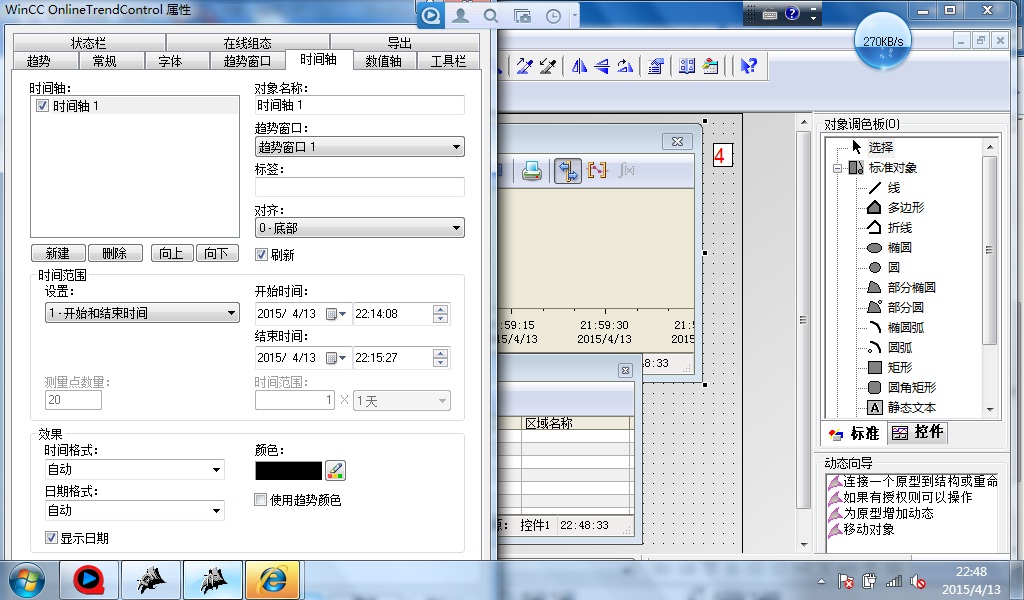Click the mirror vertically icon
1024x600 pixels.
tap(602, 65)
